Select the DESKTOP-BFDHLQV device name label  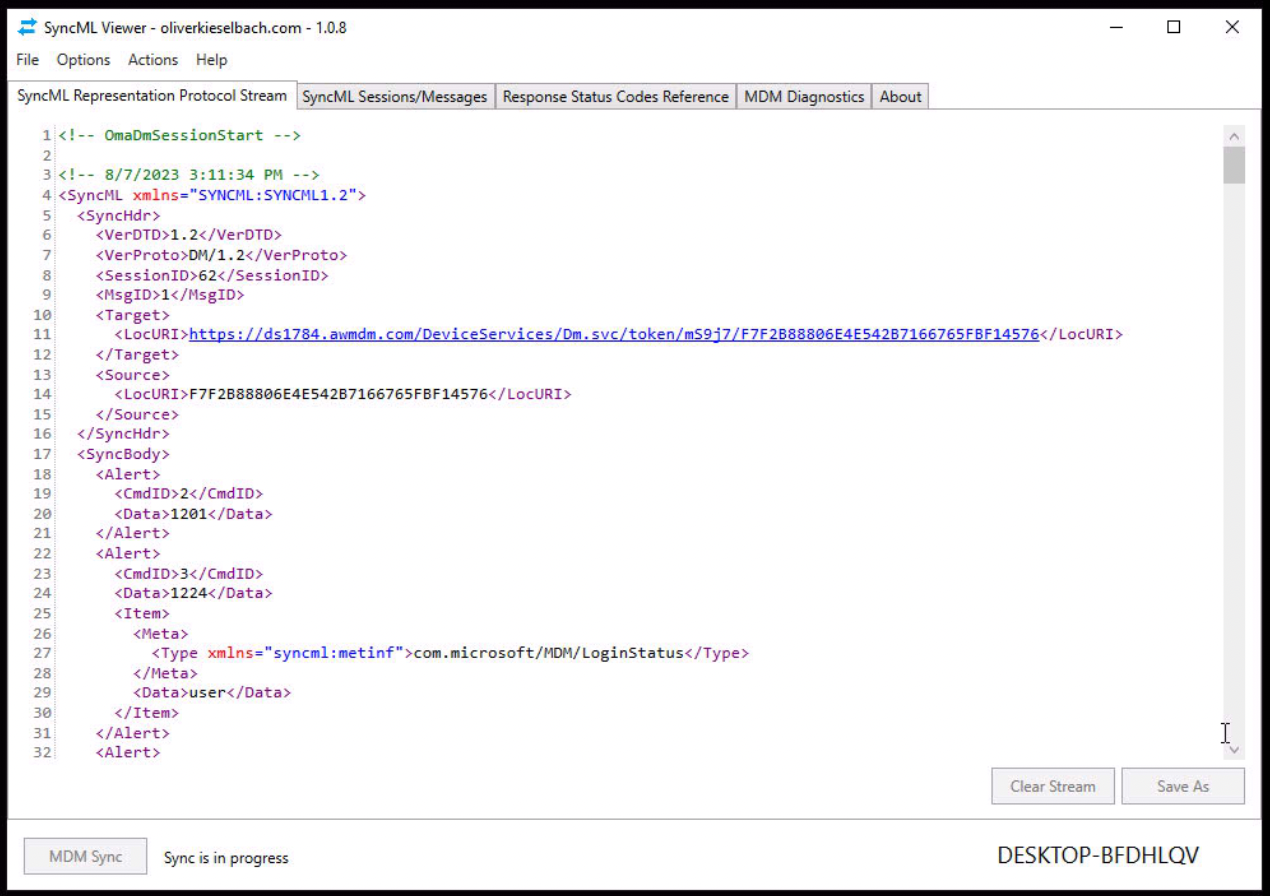click(x=1097, y=855)
